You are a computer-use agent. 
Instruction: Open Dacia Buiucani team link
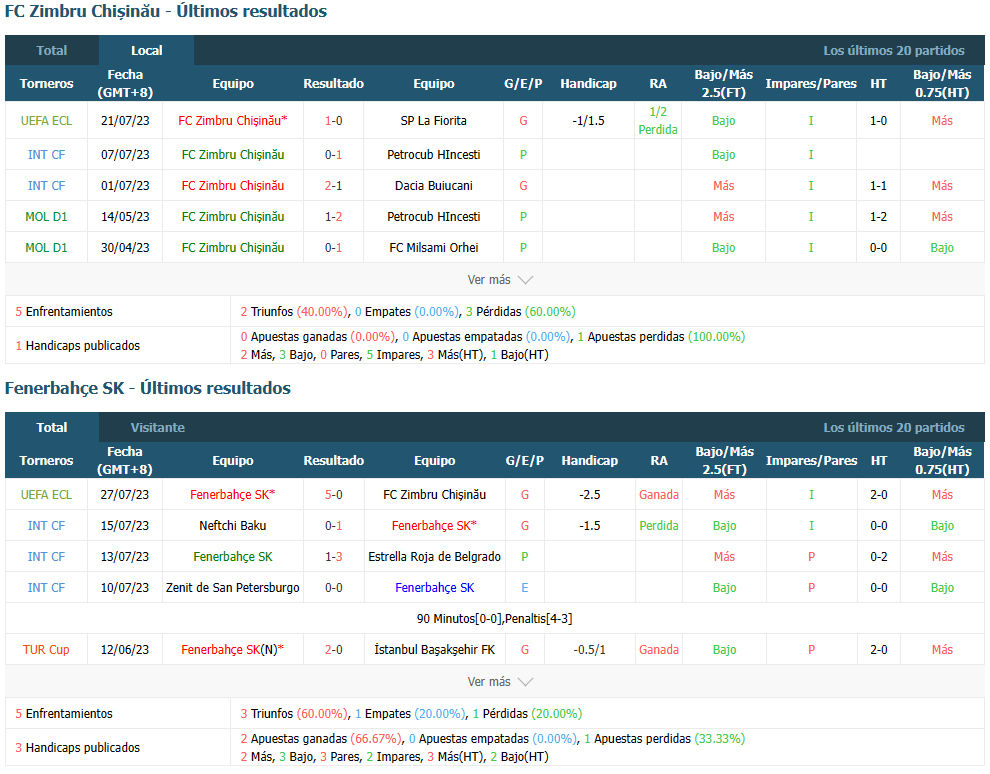pos(434,186)
